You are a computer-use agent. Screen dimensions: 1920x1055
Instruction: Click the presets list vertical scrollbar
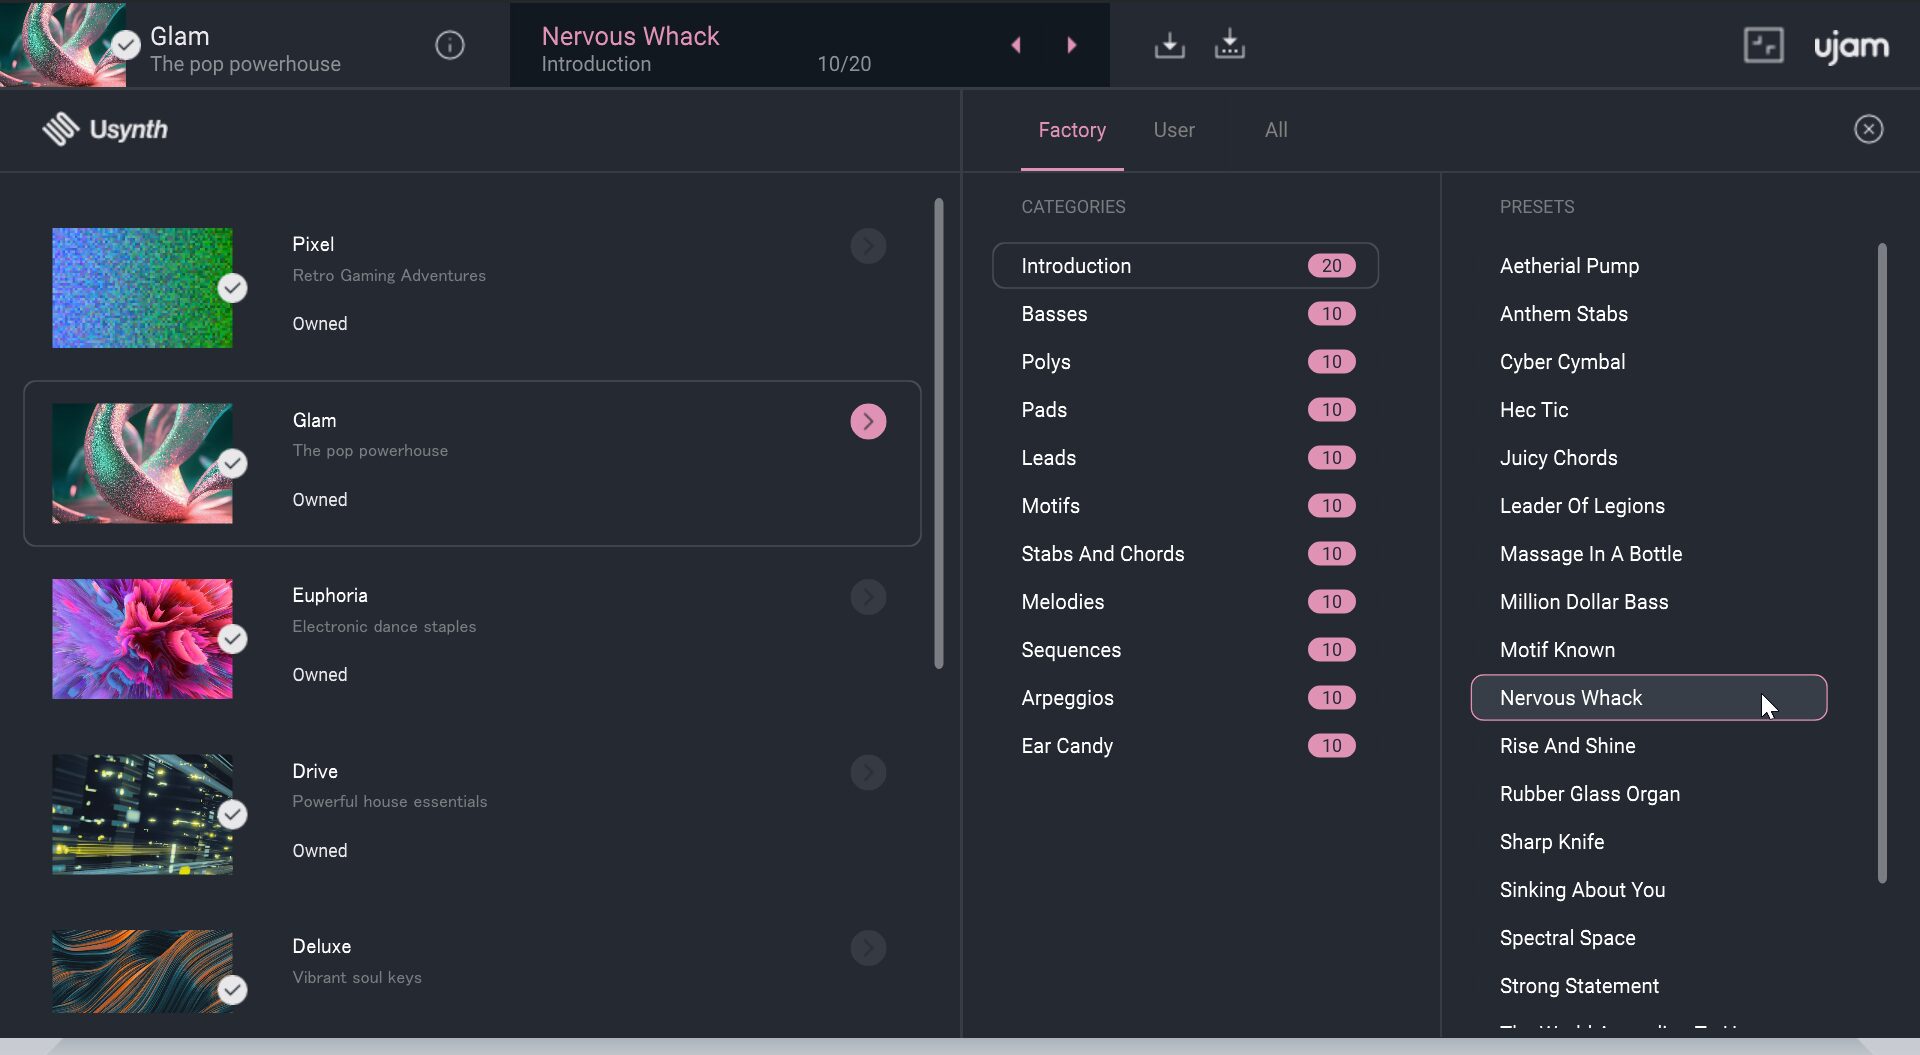[1882, 563]
